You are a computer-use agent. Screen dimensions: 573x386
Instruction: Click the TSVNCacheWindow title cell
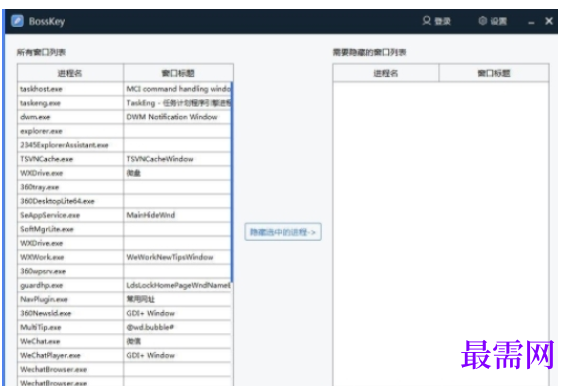coord(178,159)
